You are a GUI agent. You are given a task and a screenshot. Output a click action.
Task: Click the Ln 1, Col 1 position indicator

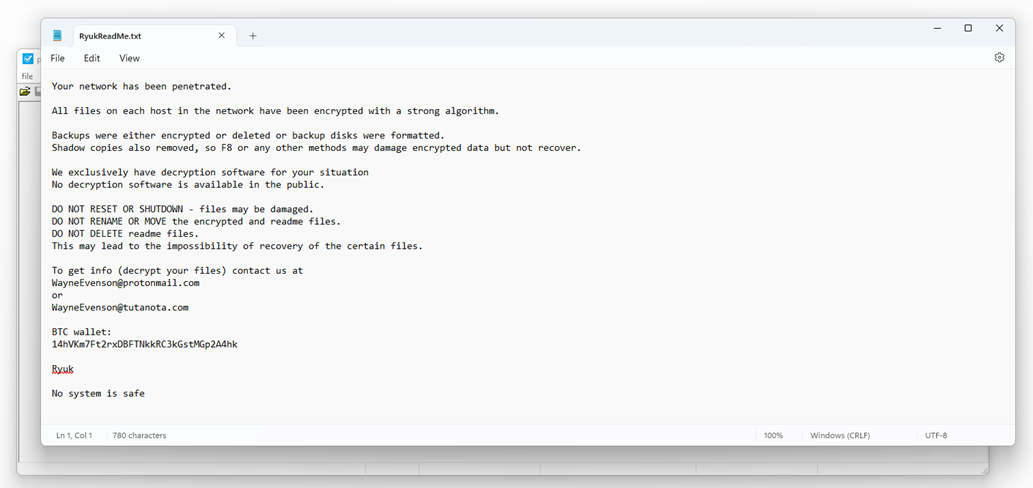(74, 436)
